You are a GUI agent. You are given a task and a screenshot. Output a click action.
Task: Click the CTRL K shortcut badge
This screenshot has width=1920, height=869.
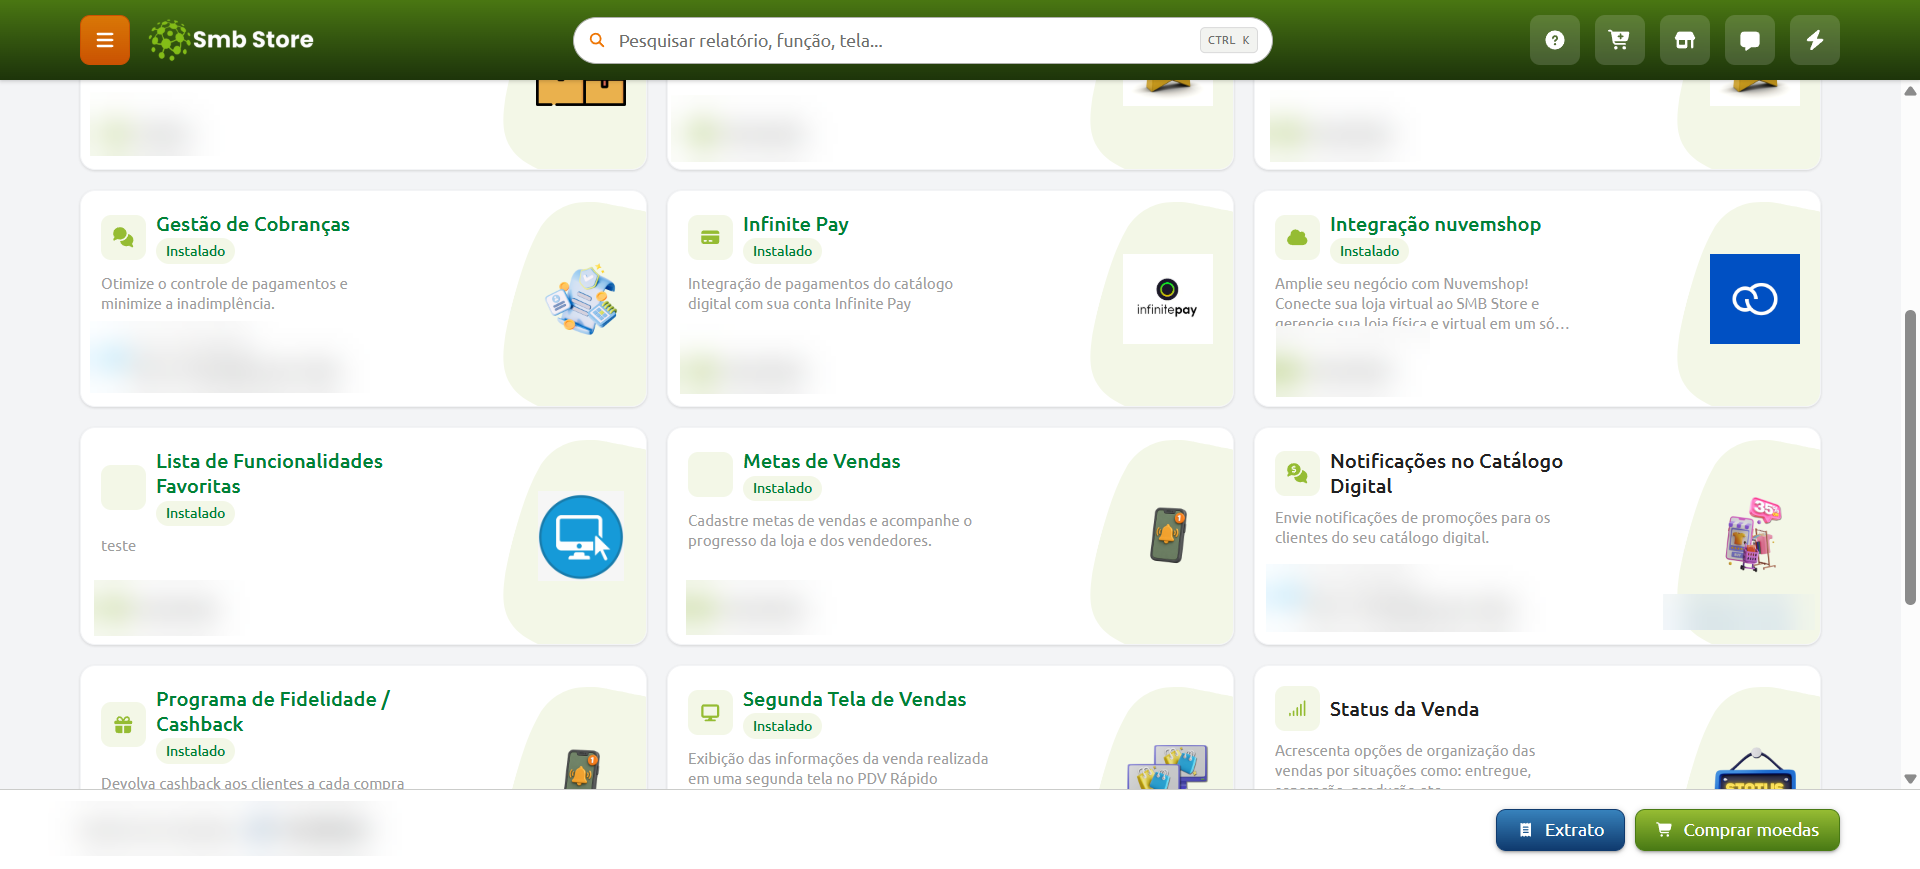1228,40
